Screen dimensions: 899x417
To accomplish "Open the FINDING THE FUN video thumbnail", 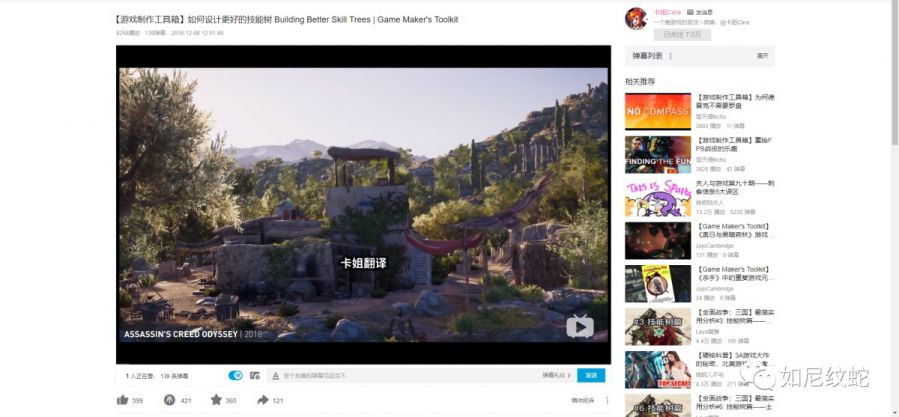I will click(658, 154).
